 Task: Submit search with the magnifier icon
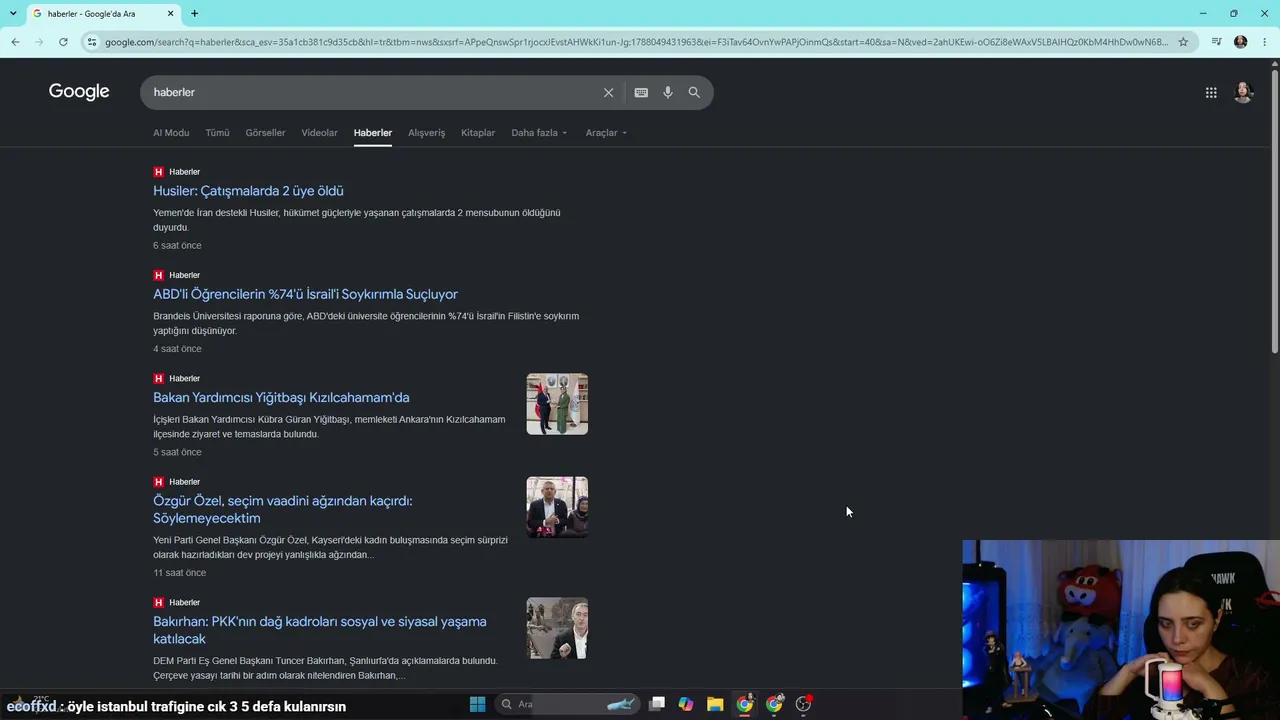[694, 92]
